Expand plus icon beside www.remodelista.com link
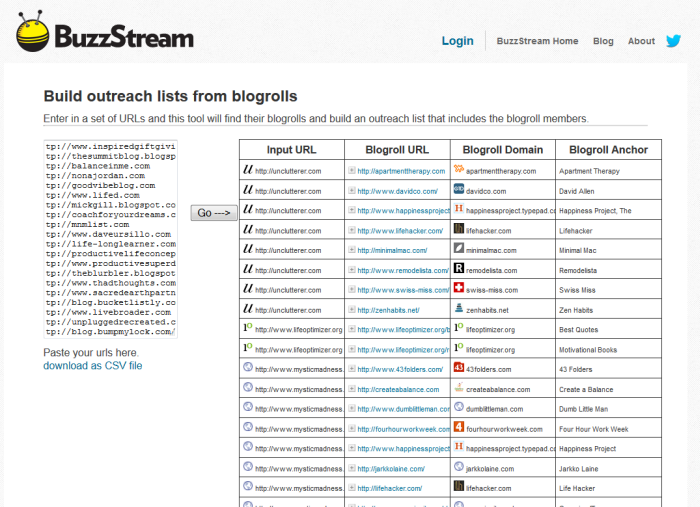This screenshot has height=507, width=700. (x=352, y=270)
